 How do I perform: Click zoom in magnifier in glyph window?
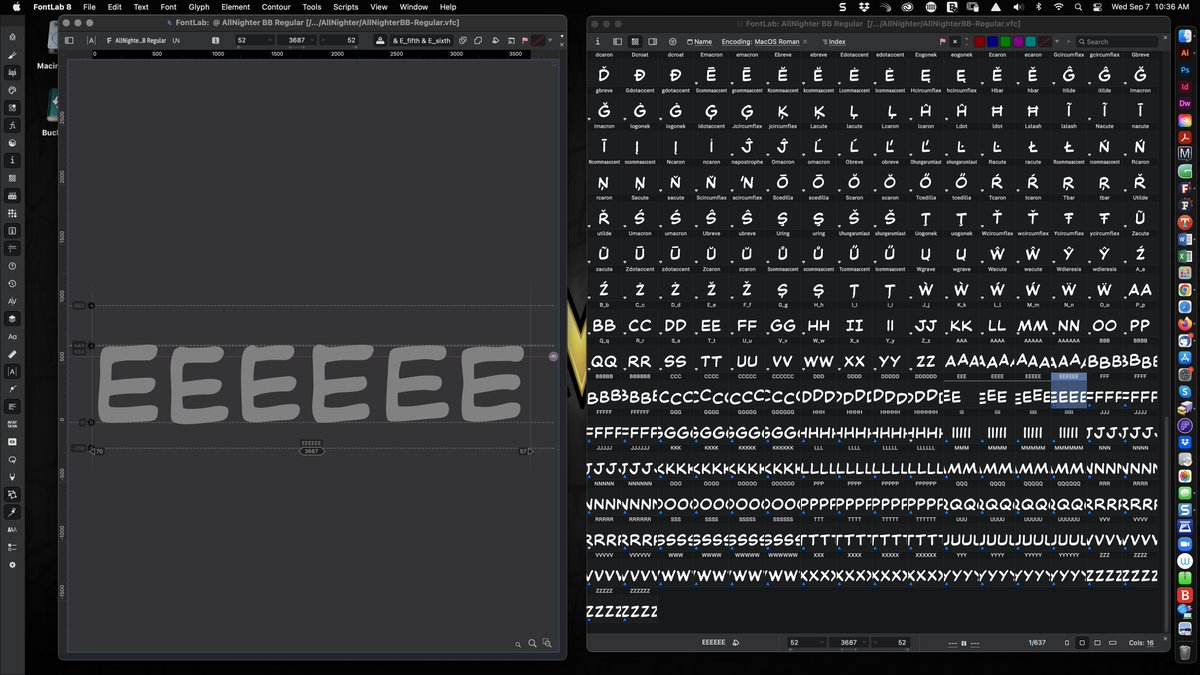pos(532,643)
